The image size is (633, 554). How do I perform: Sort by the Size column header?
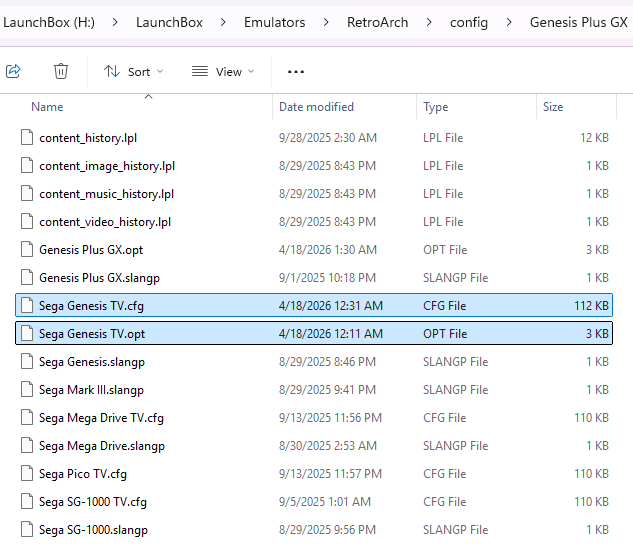click(x=553, y=107)
